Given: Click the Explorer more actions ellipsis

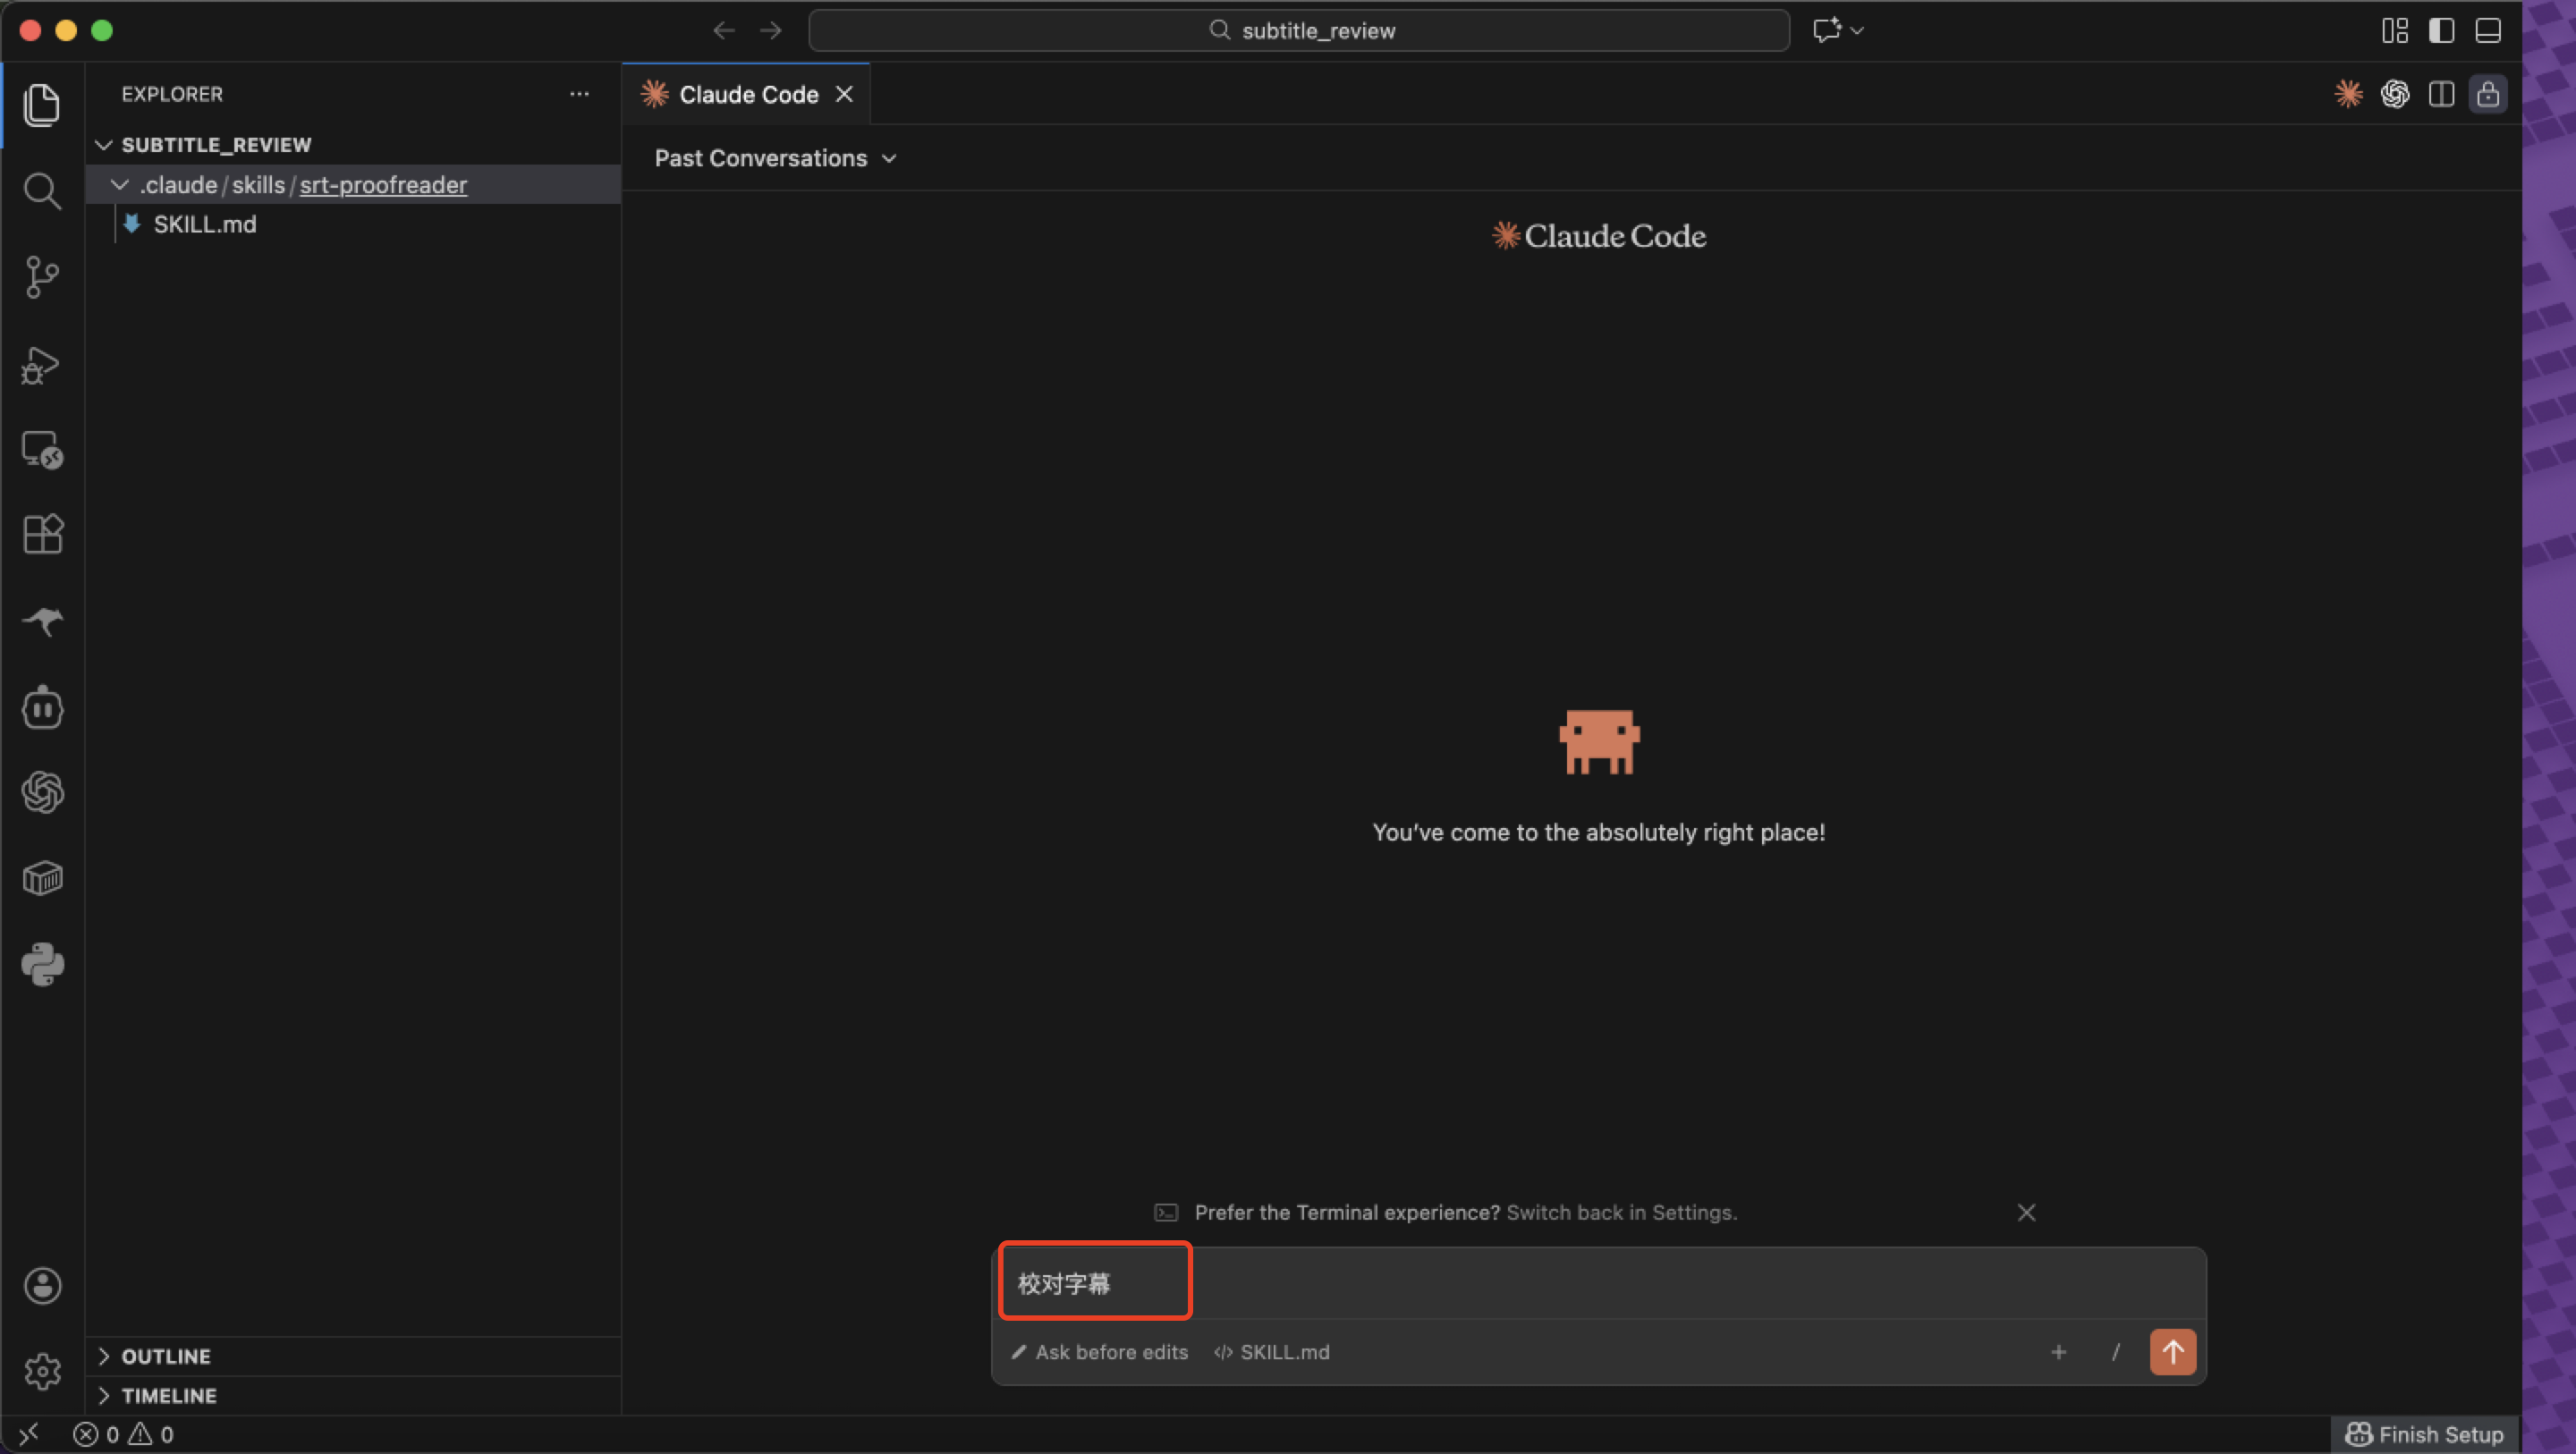Looking at the screenshot, I should click(x=579, y=94).
